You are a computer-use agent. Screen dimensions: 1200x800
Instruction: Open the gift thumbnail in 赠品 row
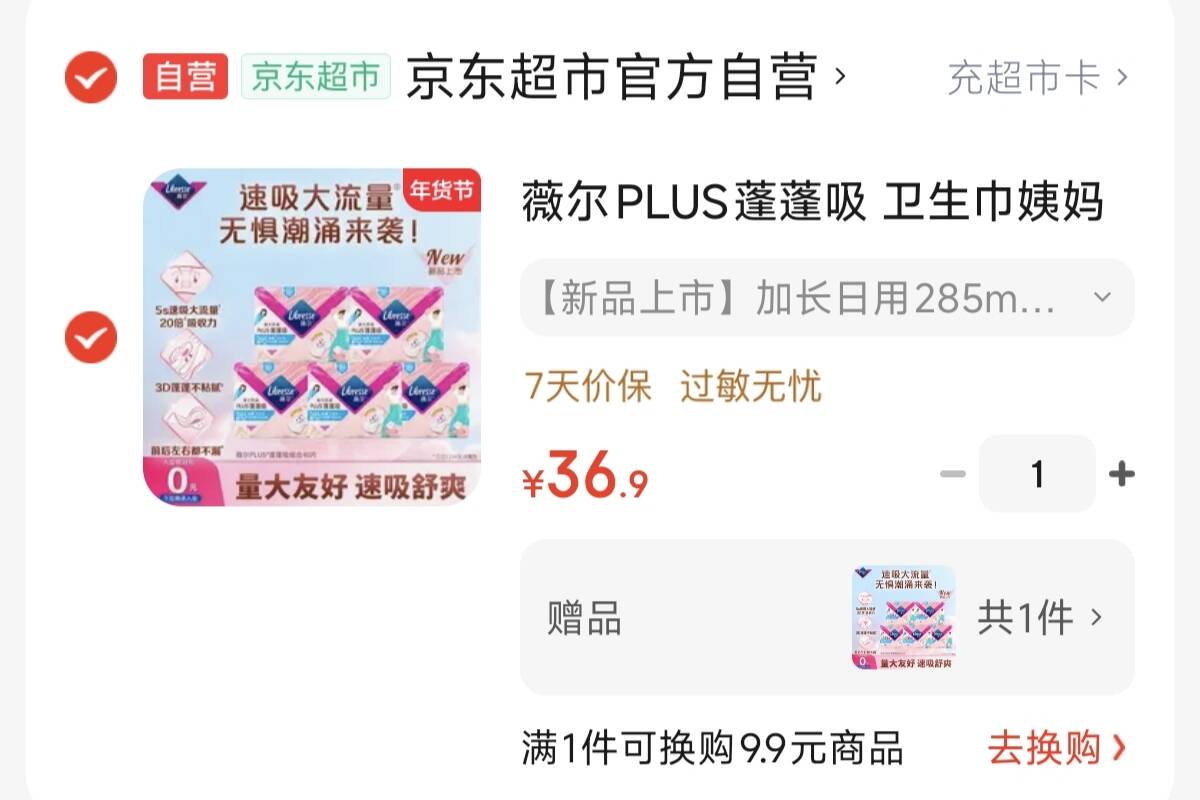(904, 618)
